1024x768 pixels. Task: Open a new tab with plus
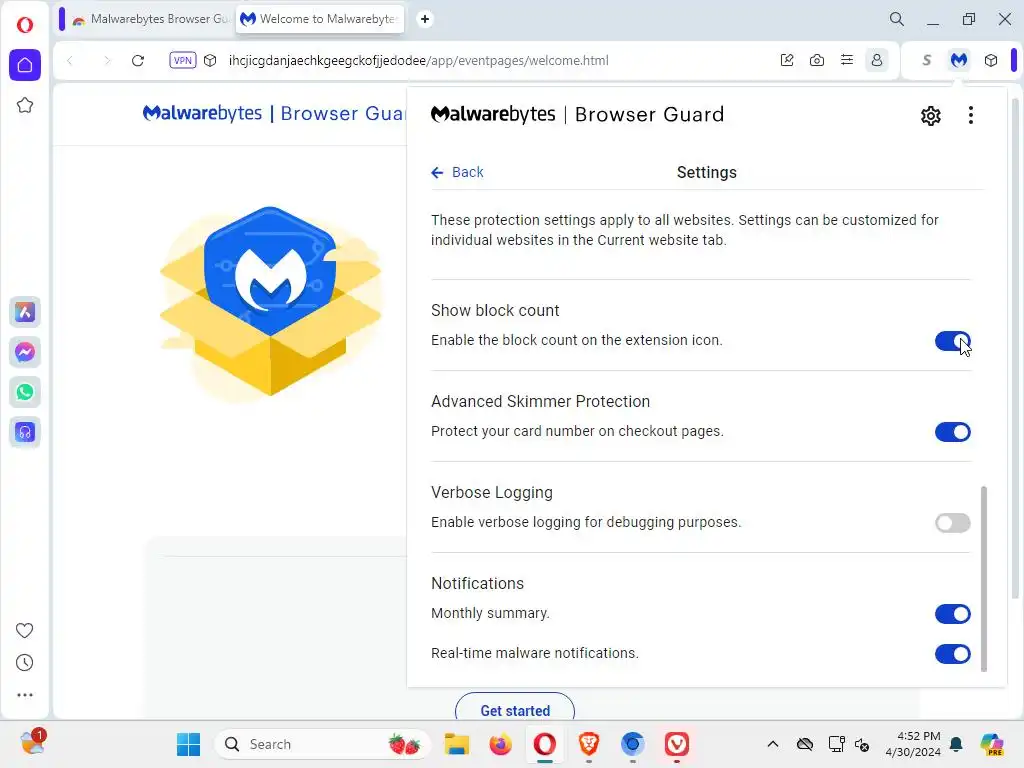click(x=424, y=19)
